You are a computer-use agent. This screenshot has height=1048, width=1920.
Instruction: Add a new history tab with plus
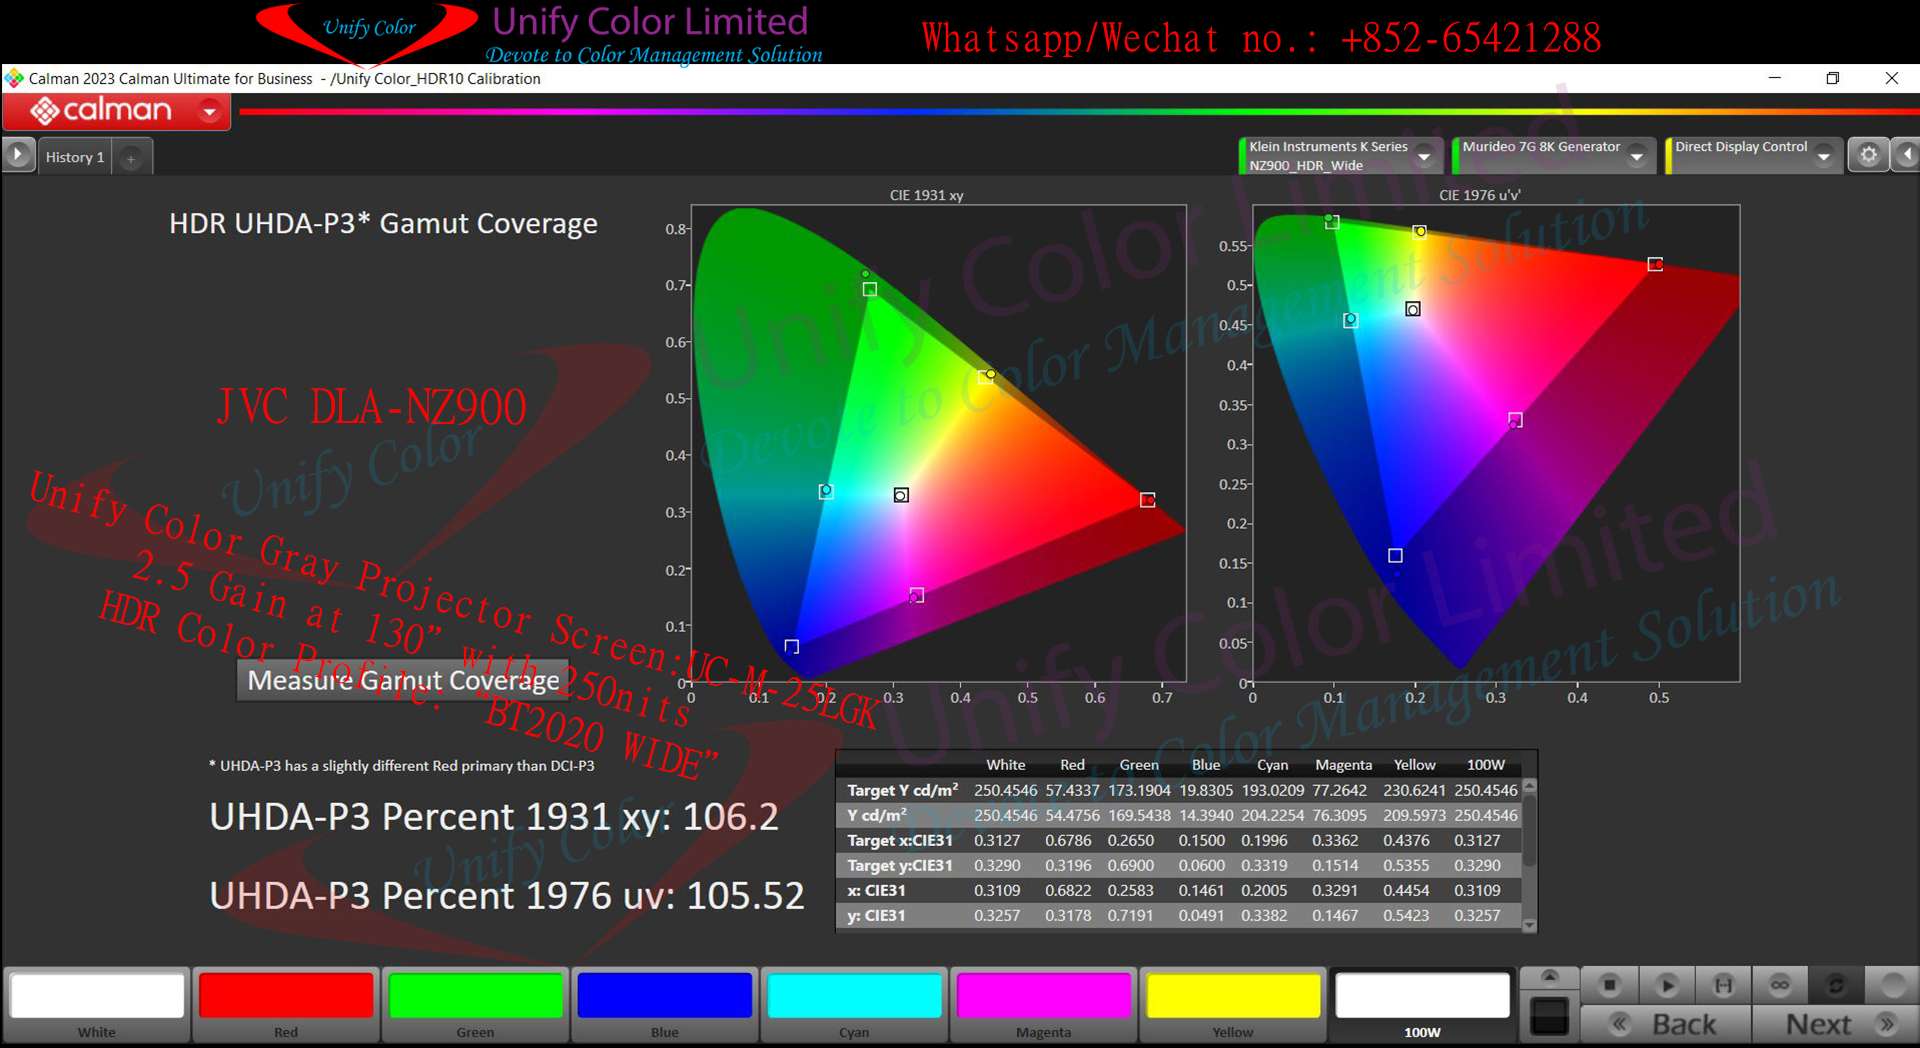click(x=131, y=158)
